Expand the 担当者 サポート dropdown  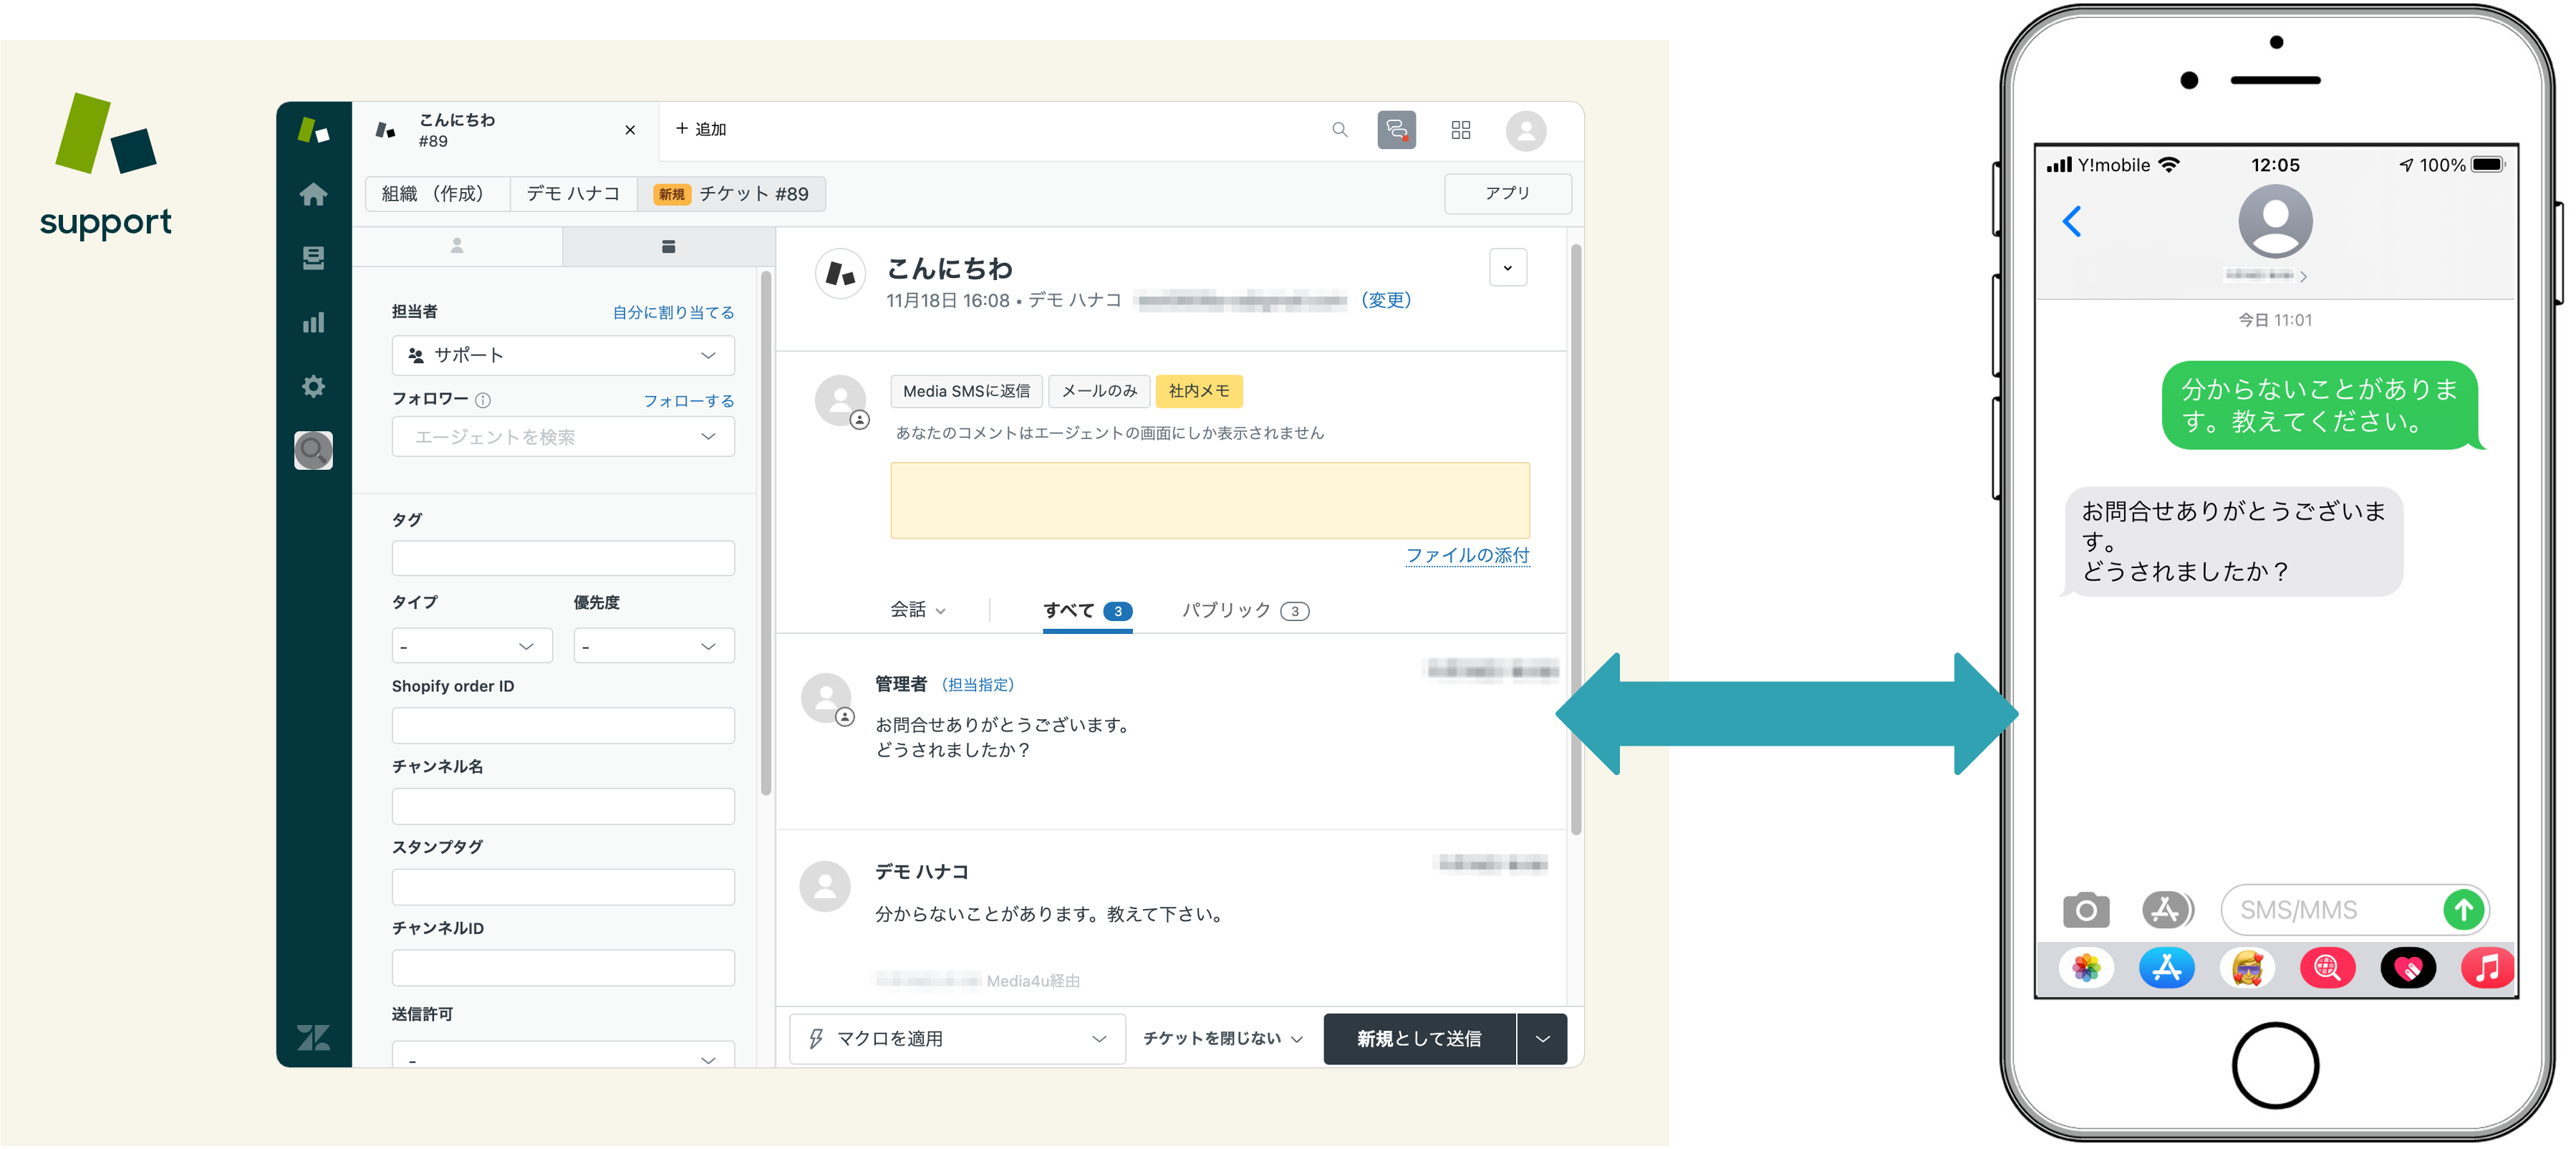pyautogui.click(x=563, y=355)
